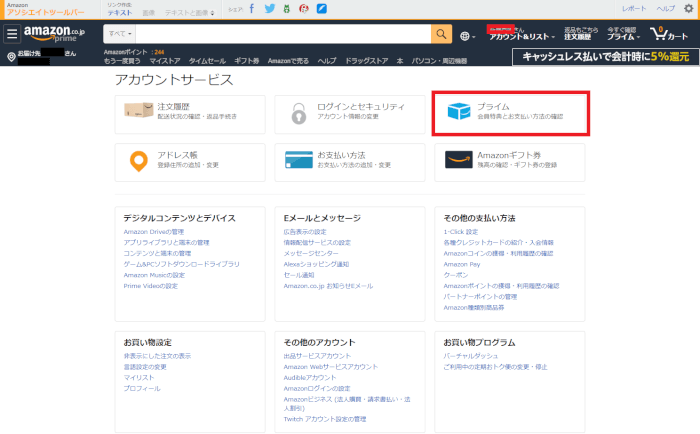Expand the すべて search category dropdown
700x434 pixels.
point(123,35)
